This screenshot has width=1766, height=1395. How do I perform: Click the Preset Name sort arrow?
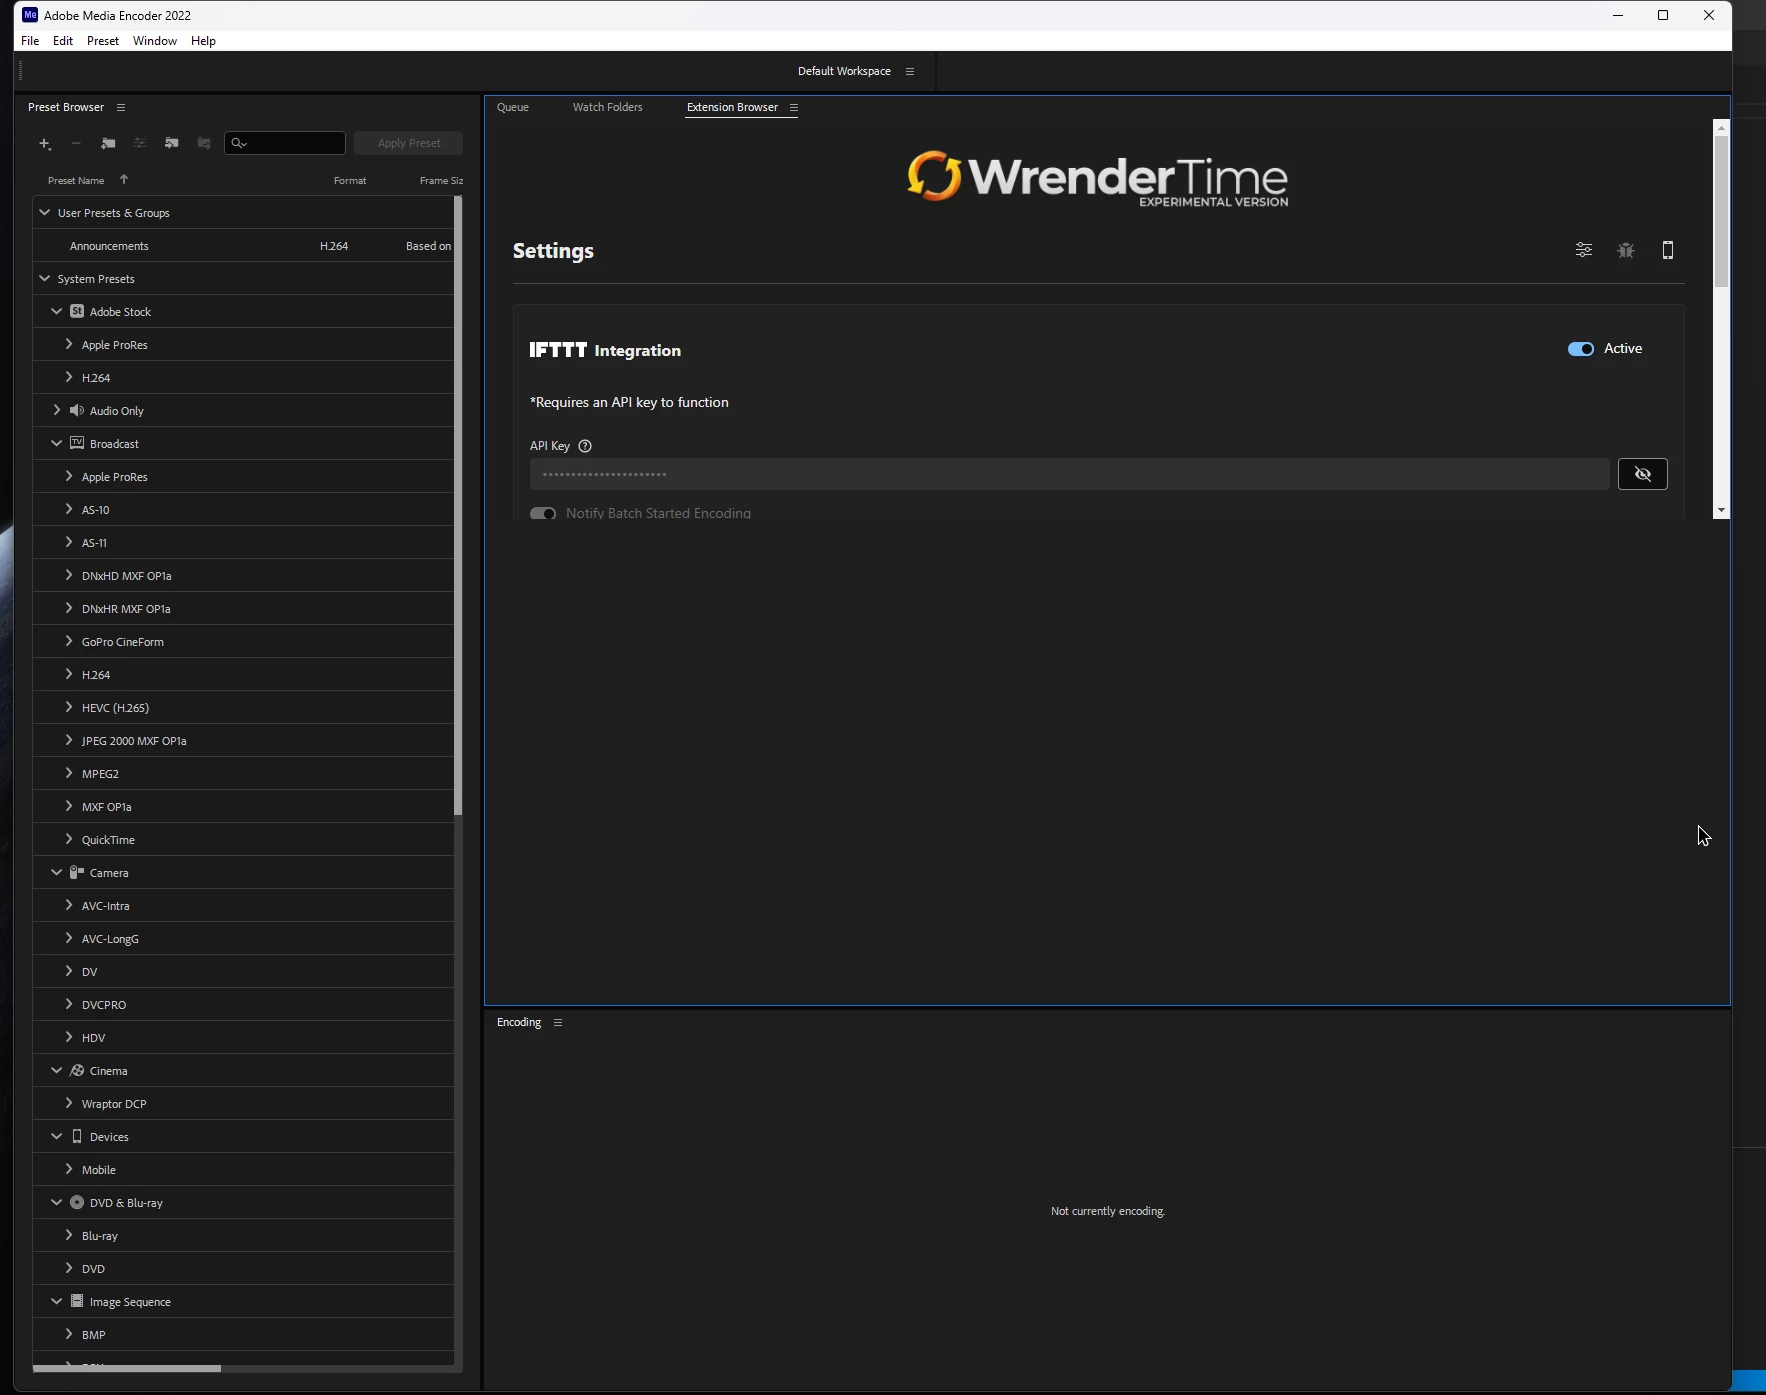tap(124, 180)
